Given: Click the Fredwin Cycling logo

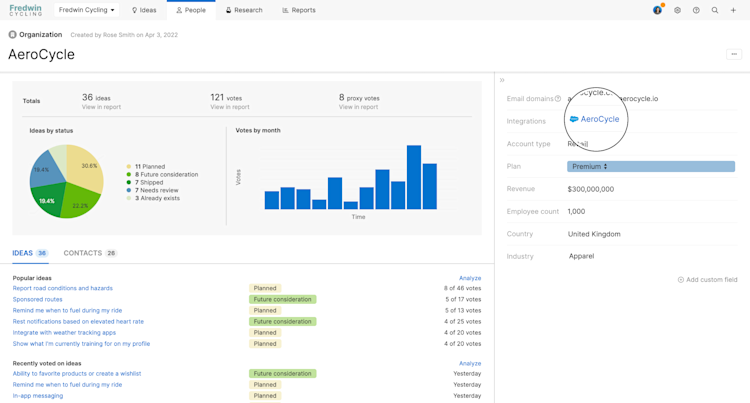Looking at the screenshot, I should coord(25,10).
